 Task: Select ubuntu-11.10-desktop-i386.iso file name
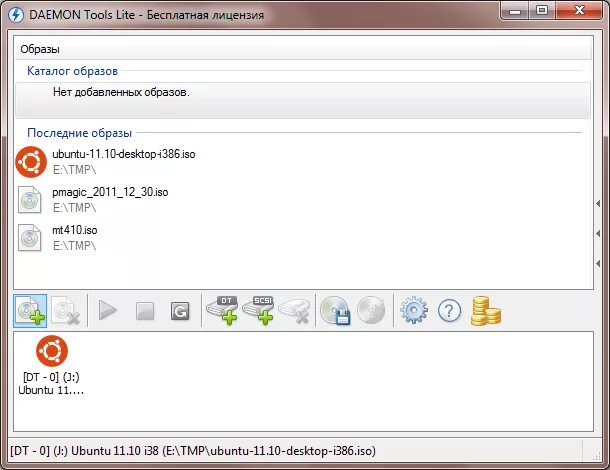pos(124,154)
